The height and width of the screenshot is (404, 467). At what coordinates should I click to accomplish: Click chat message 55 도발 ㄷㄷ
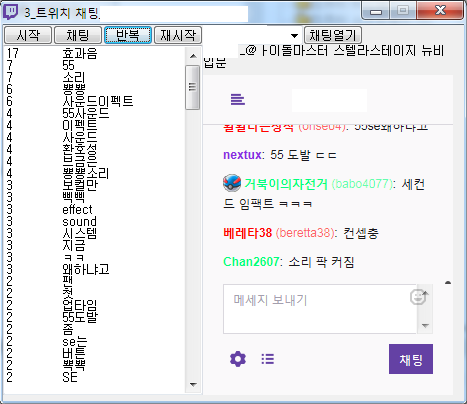point(303,155)
